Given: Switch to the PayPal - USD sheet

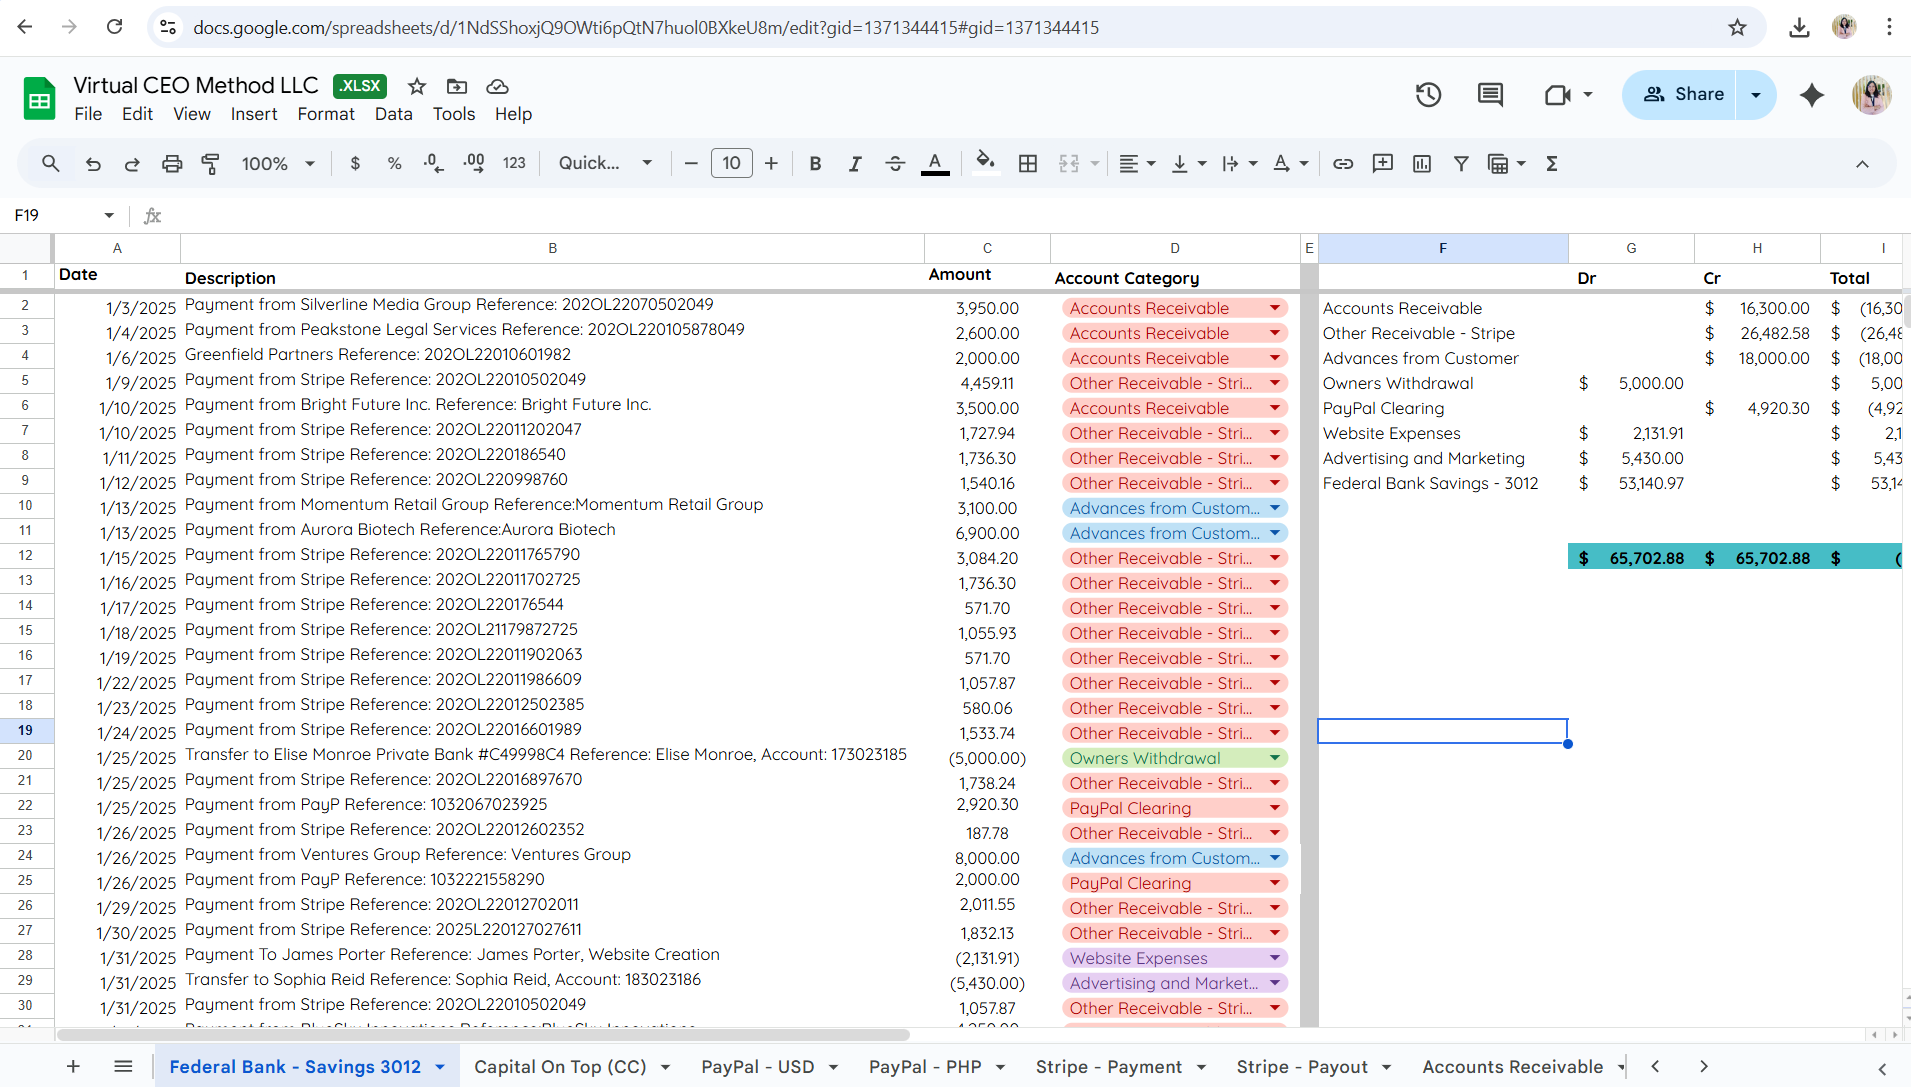Looking at the screenshot, I should [x=758, y=1067].
